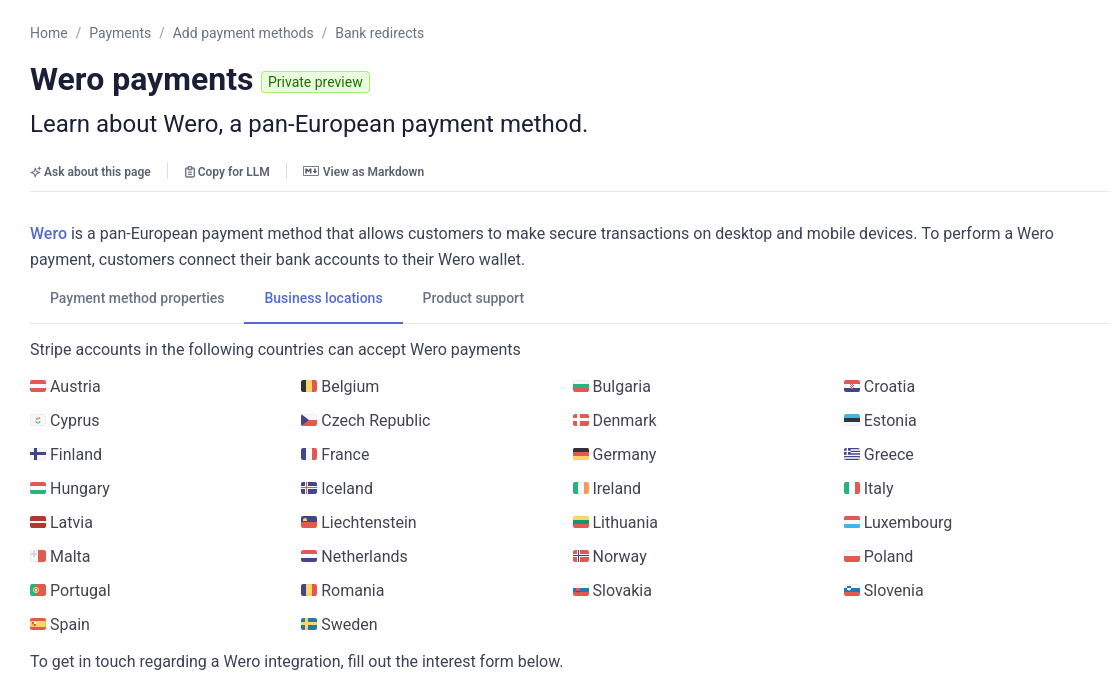This screenshot has width=1116, height=692.
Task: Click the Austria flag icon
Action: pos(38,387)
